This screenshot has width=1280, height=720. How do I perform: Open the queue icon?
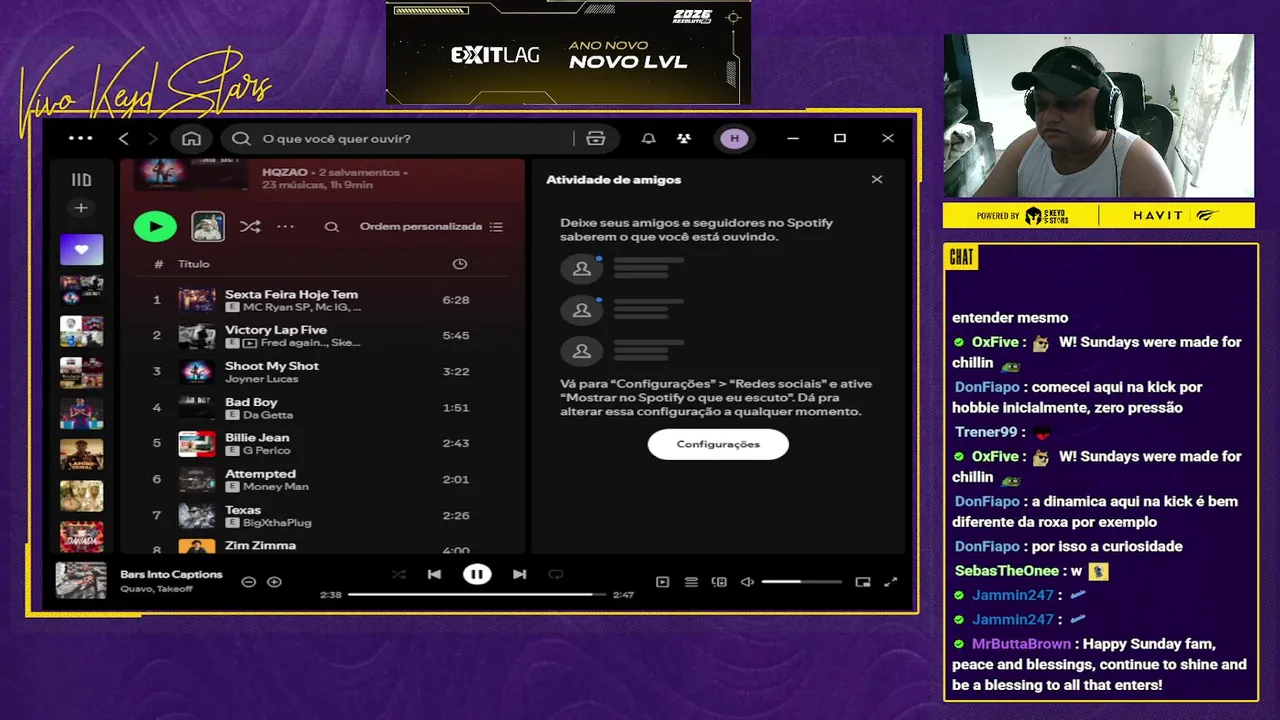pos(691,582)
